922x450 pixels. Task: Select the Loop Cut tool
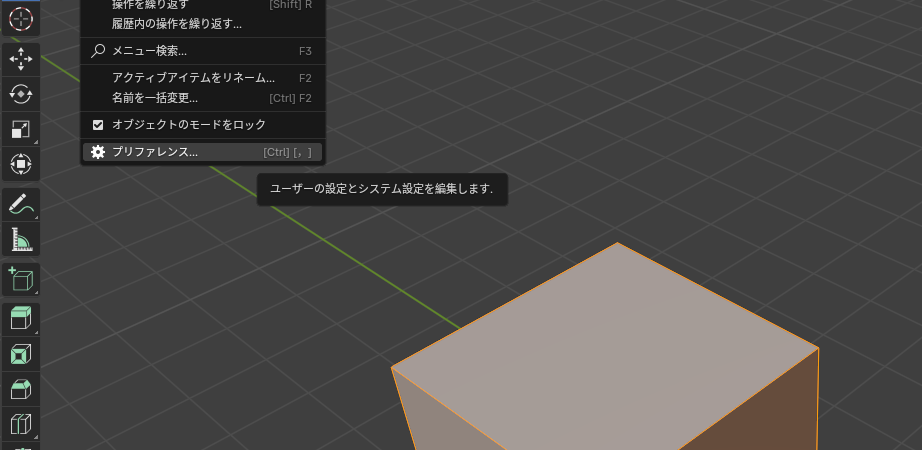21,424
